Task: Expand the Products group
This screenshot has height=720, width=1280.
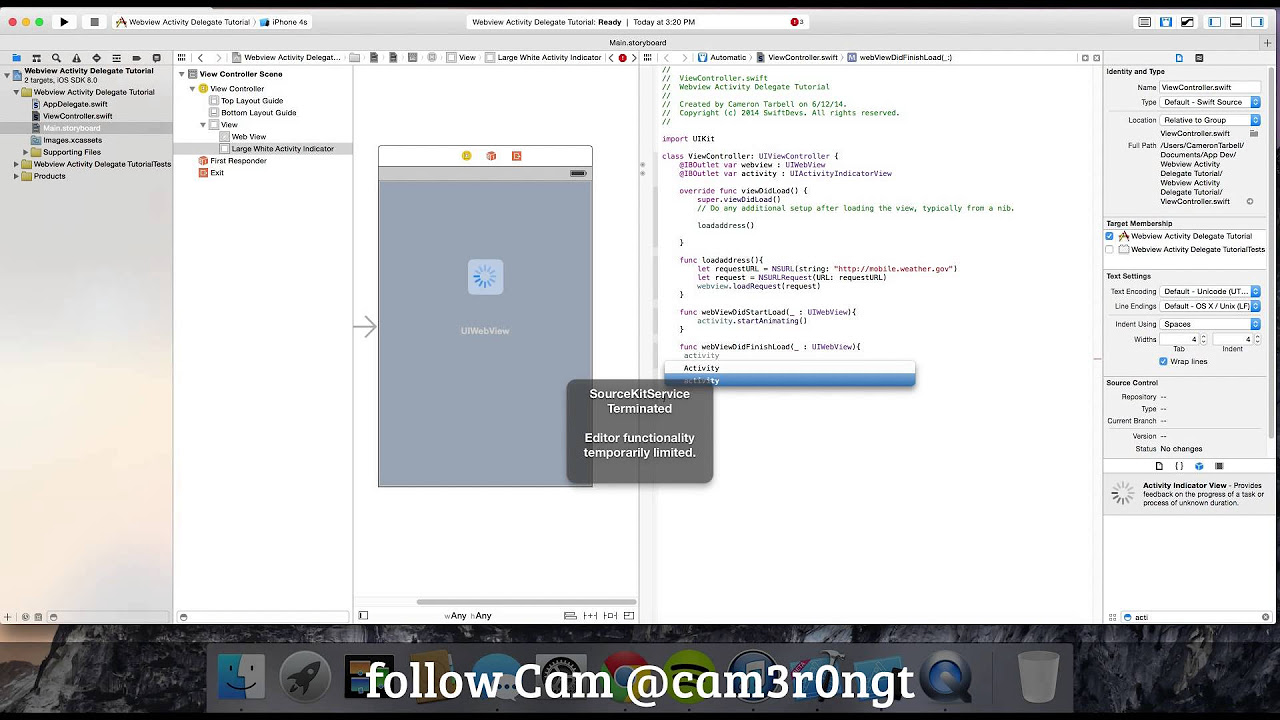Action: click(17, 176)
